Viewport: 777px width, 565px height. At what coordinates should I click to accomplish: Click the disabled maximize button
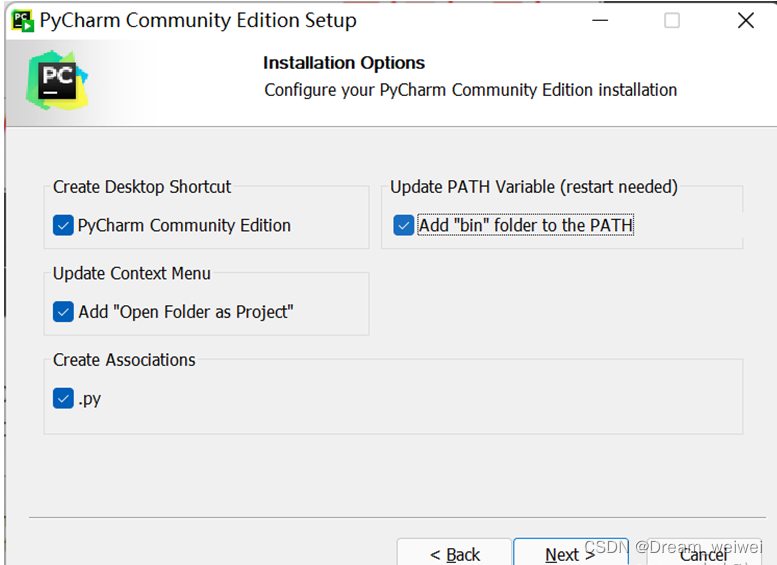(672, 21)
